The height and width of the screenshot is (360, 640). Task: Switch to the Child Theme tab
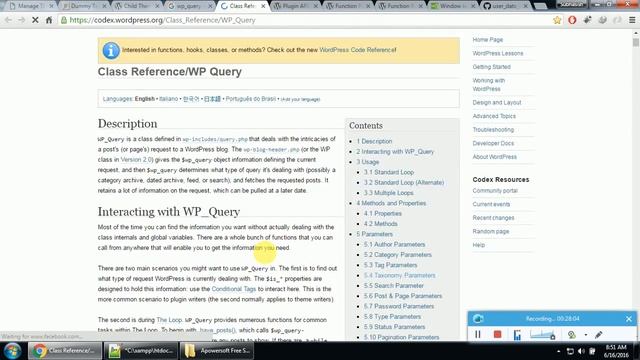coord(137,6)
